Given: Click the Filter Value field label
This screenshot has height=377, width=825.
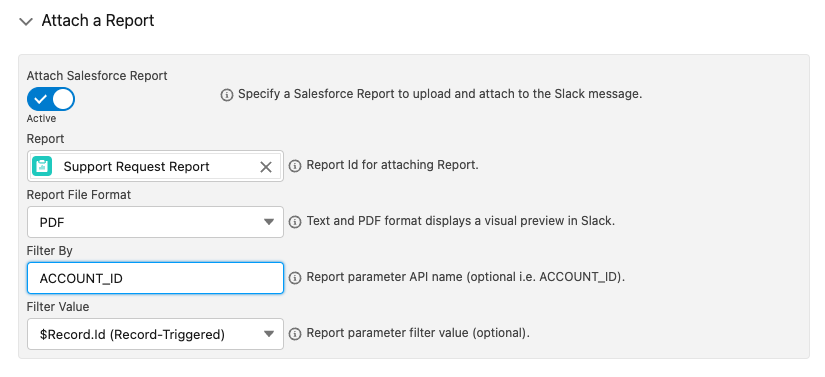Looking at the screenshot, I should tap(58, 307).
